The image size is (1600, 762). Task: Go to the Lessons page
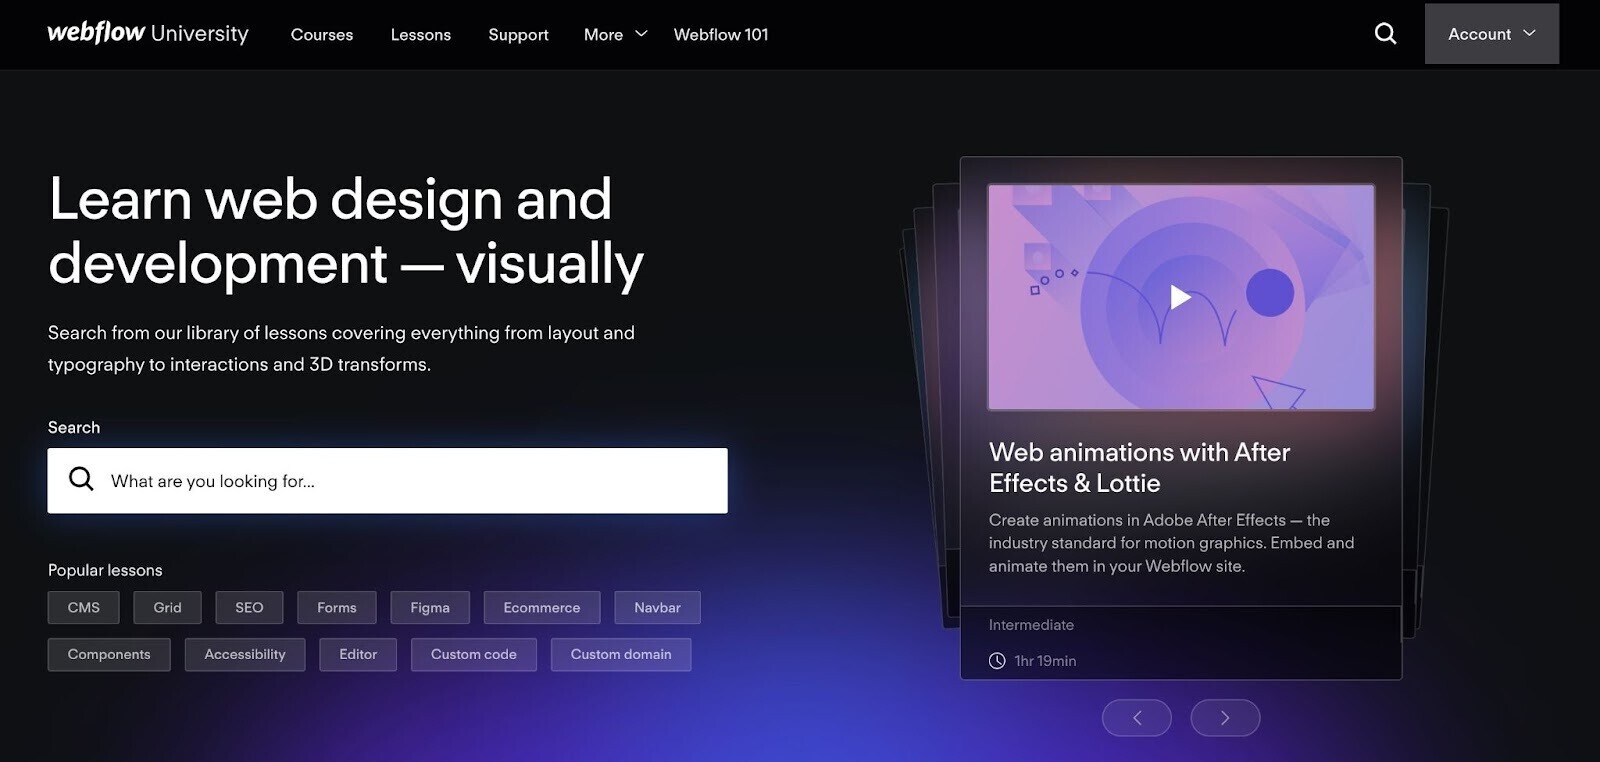[x=421, y=34]
